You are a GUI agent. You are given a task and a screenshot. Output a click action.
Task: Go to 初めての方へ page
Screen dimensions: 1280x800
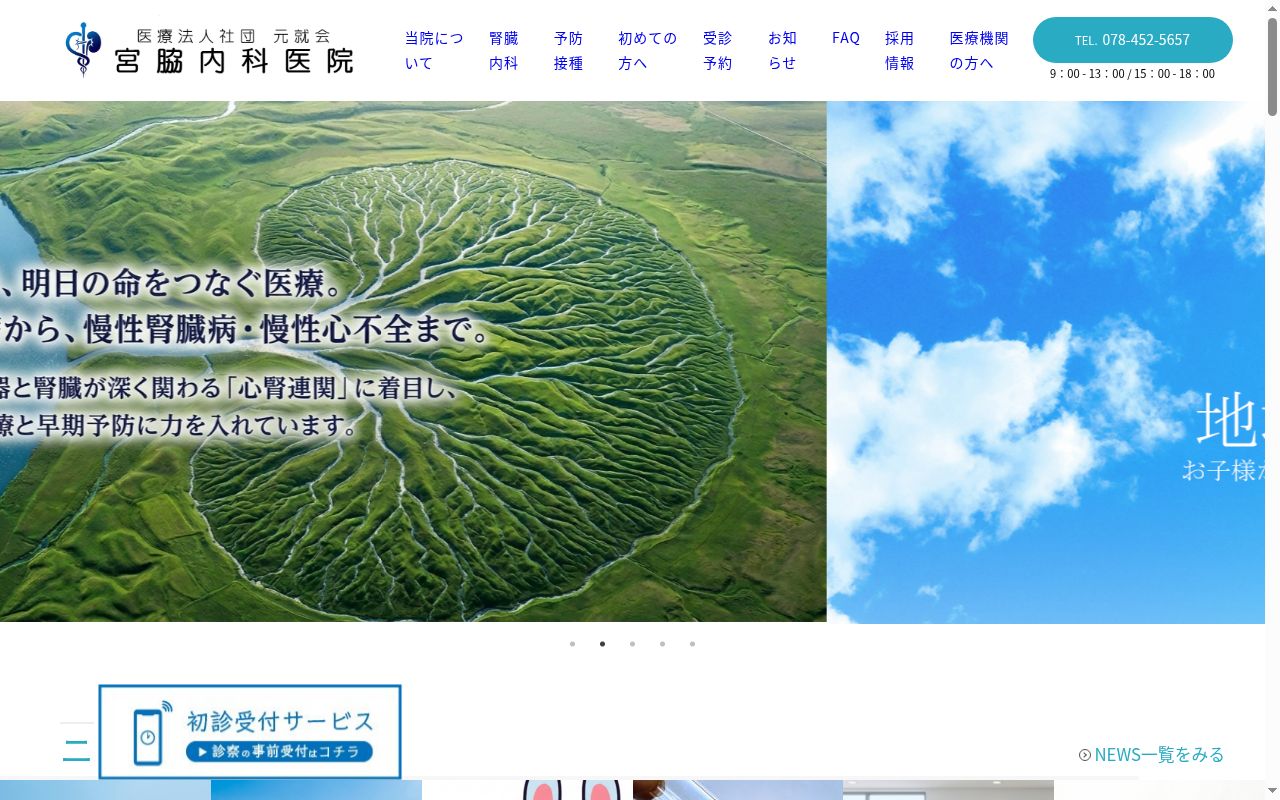click(648, 50)
